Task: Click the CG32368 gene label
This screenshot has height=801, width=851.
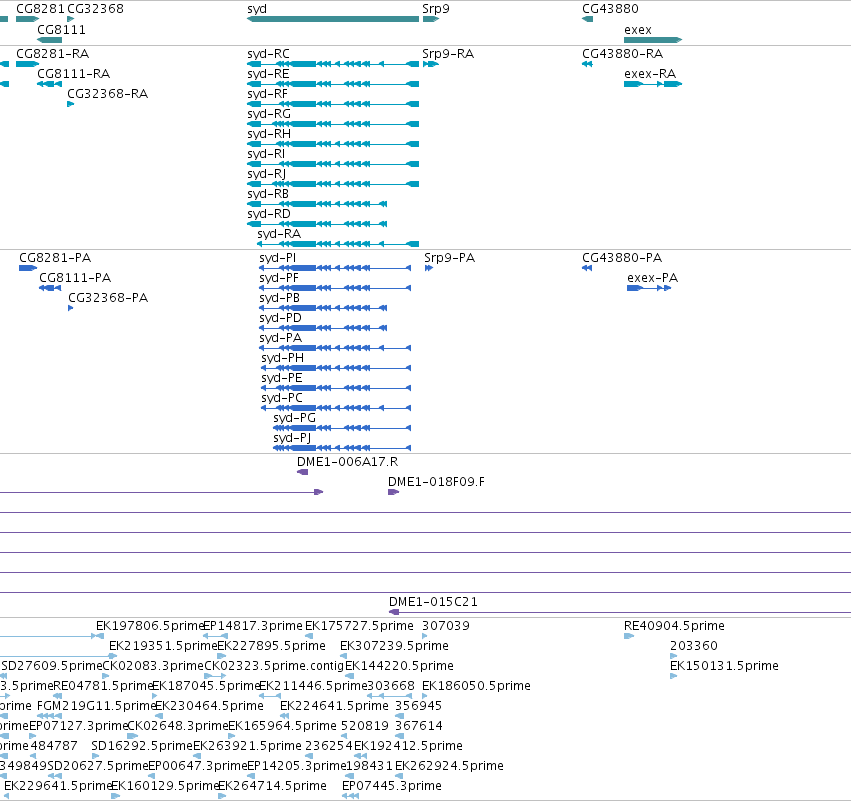Action: pyautogui.click(x=96, y=9)
